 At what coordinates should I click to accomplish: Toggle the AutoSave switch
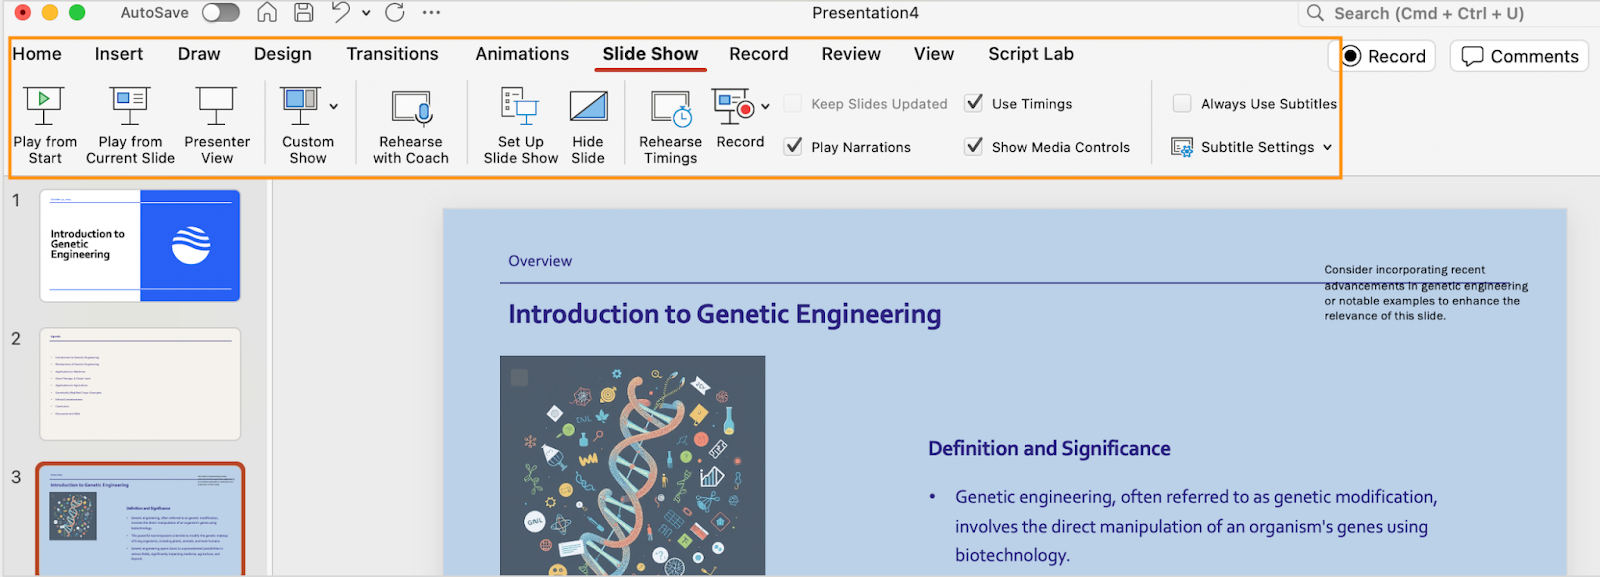point(220,13)
